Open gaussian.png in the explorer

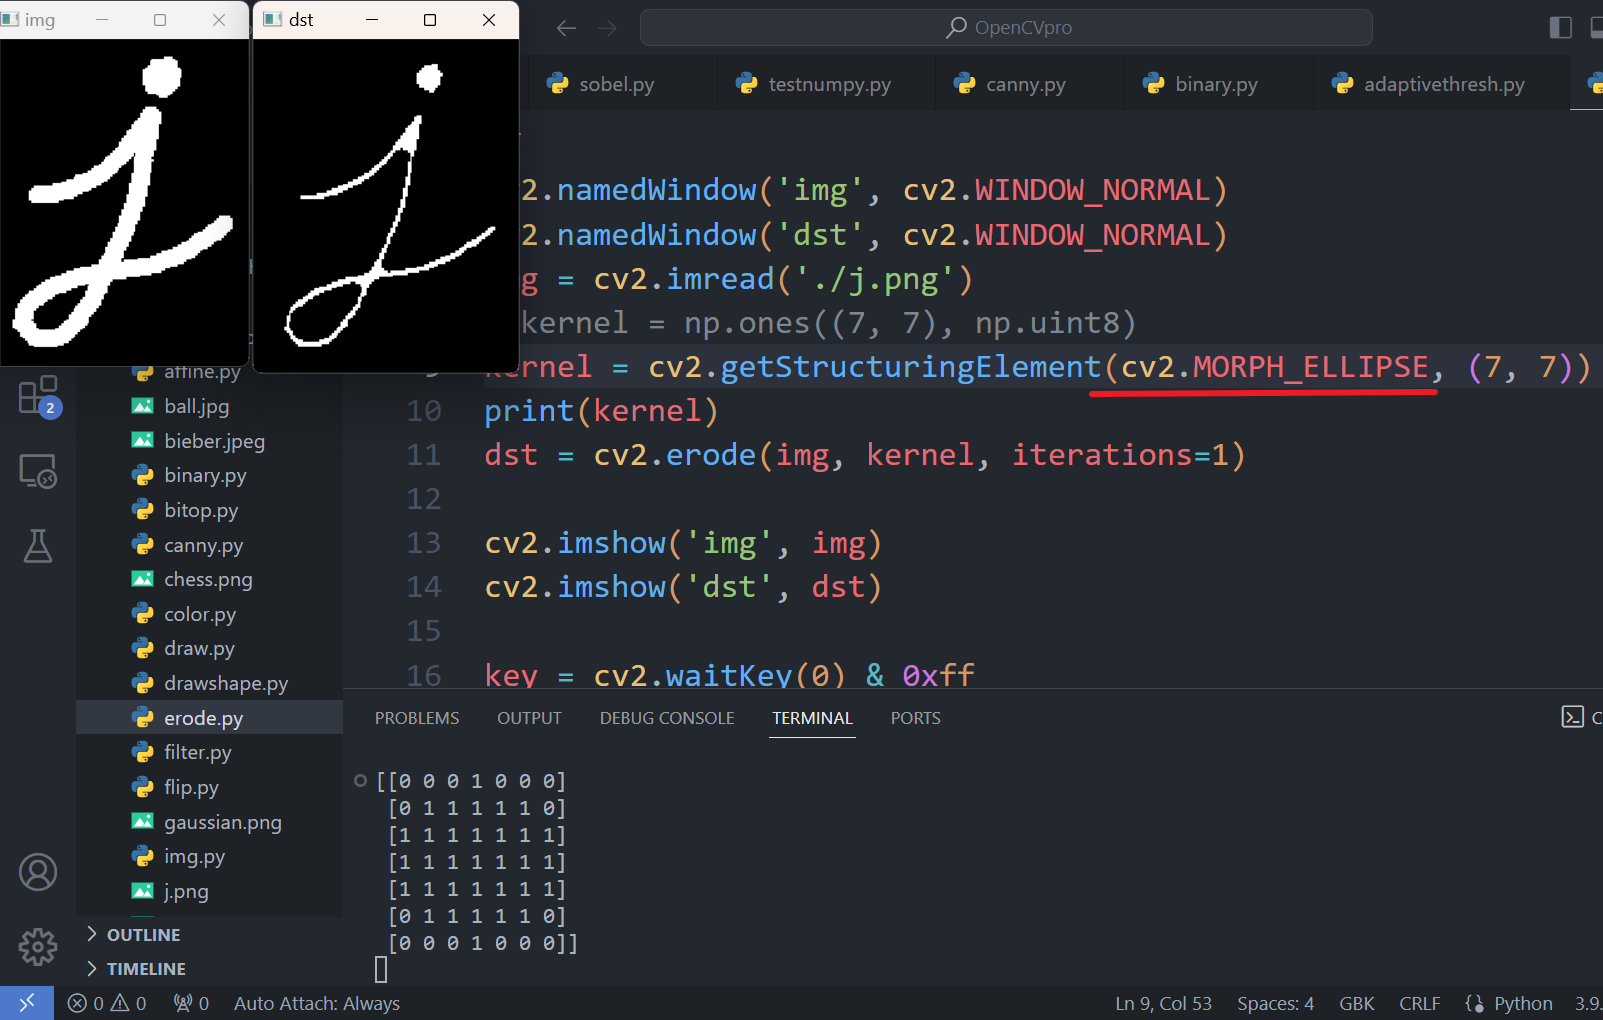(x=210, y=822)
